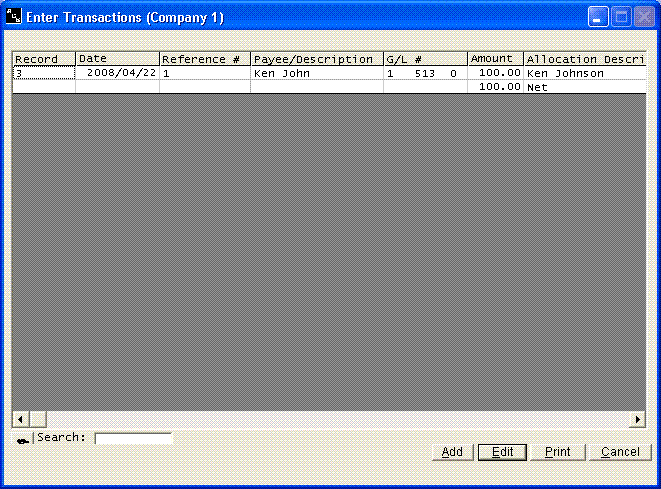Screen dimensions: 661x489
Task: Click the application icon in the title bar
Action: (x=14, y=17)
